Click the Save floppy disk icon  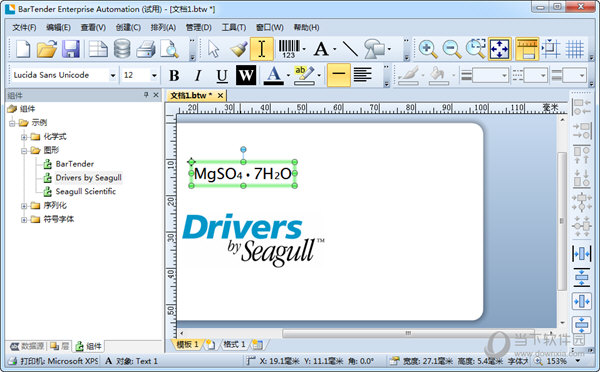pos(71,49)
